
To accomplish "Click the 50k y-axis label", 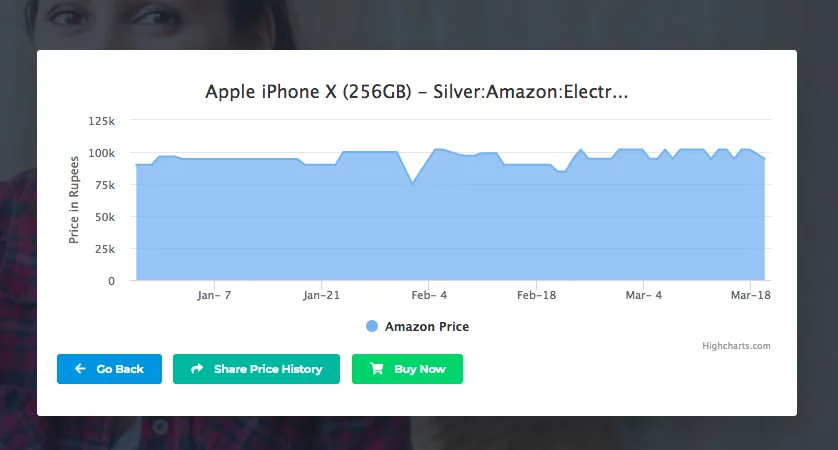I will pos(106,217).
